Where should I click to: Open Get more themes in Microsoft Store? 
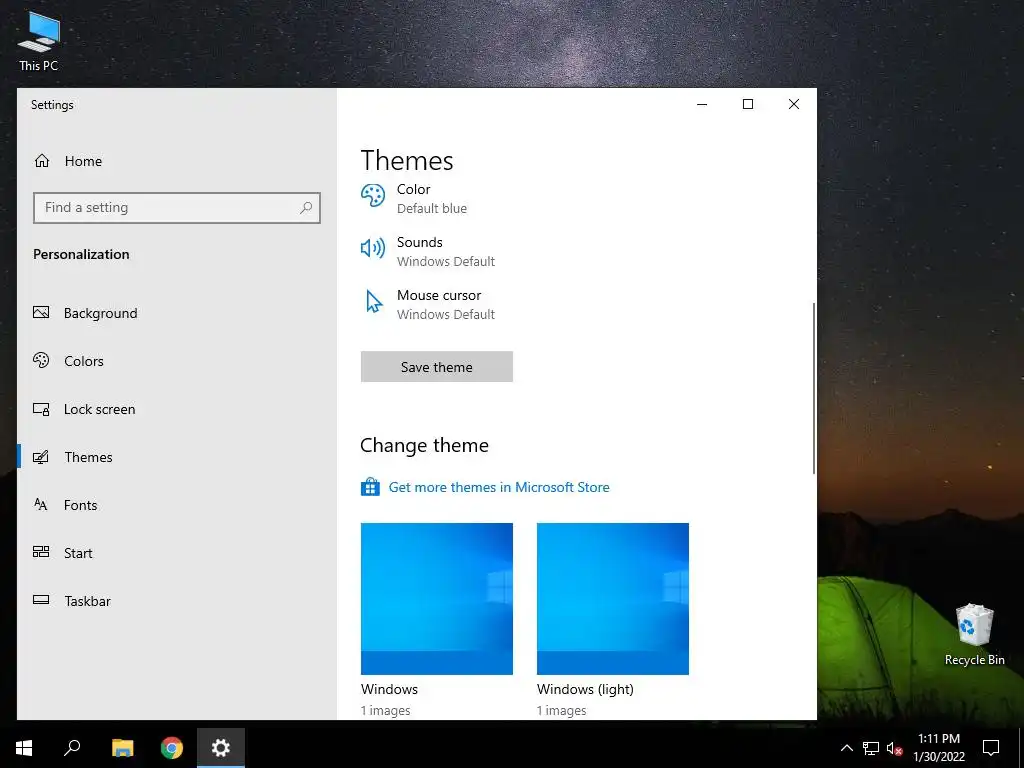(x=499, y=487)
